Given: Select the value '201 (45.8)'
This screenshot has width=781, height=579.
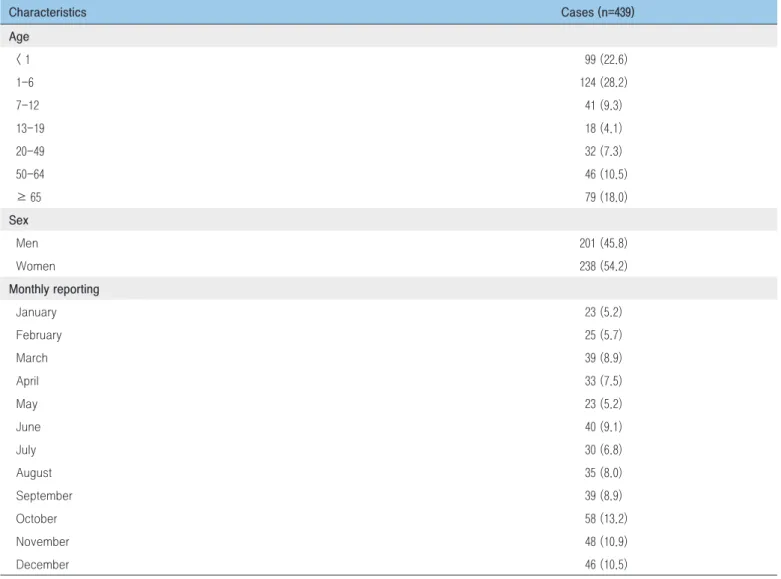Looking at the screenshot, I should coord(603,243).
